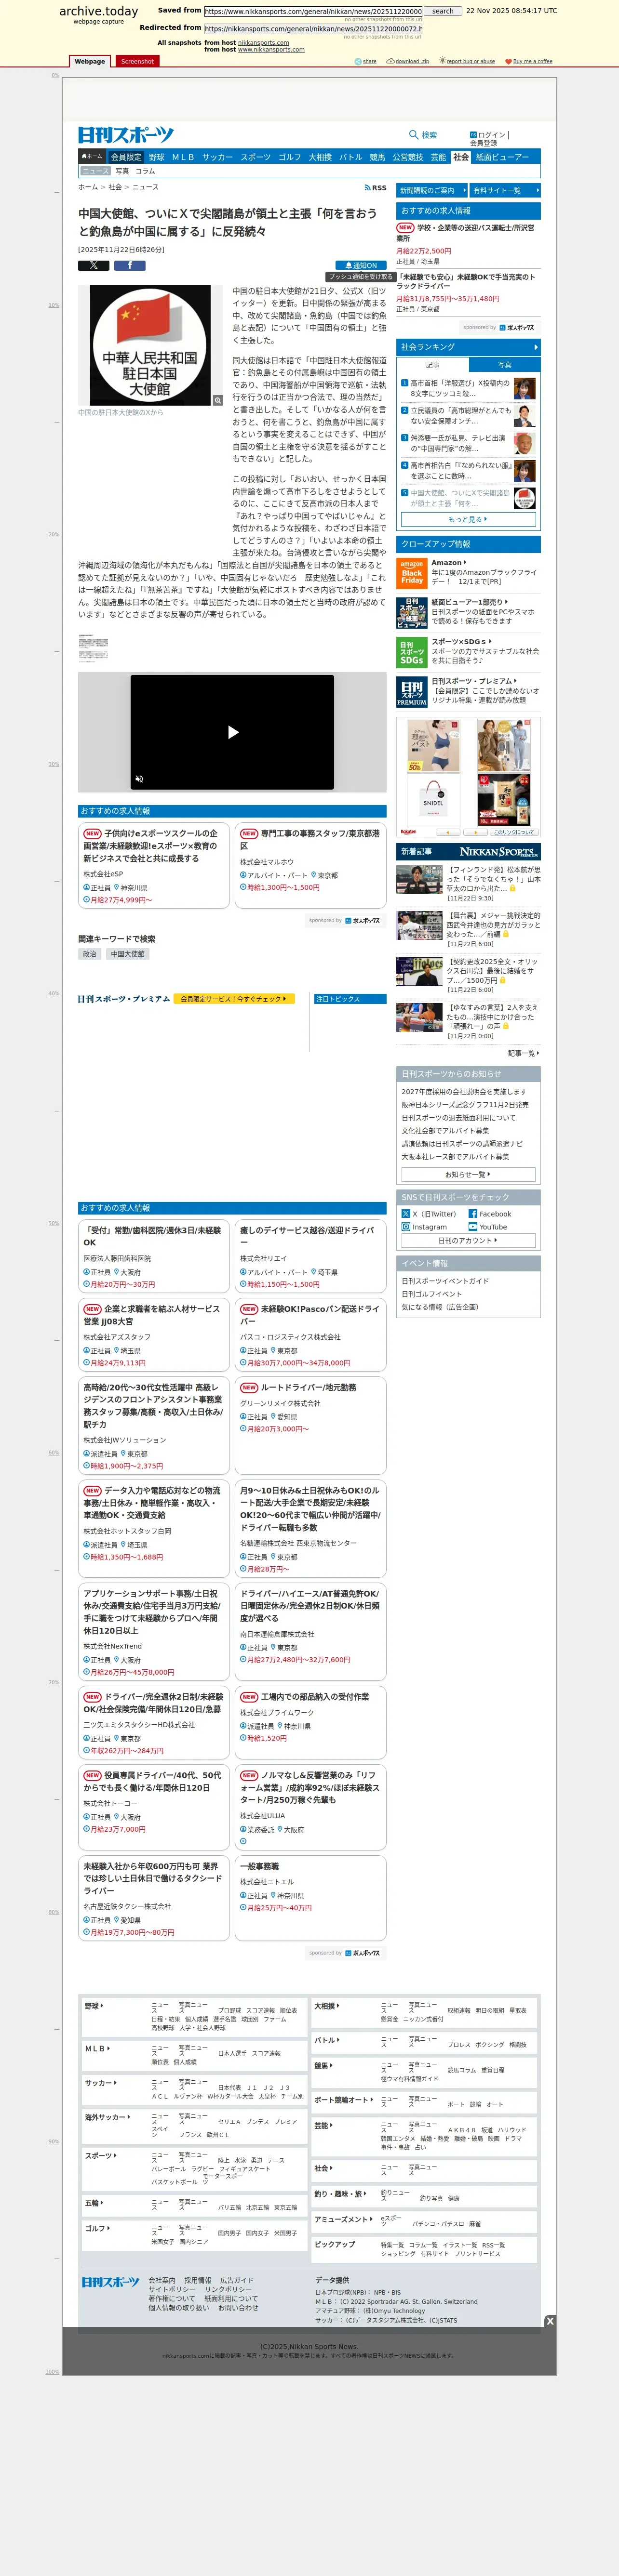619x2576 pixels.
Task: Share the article on Facebook
Action: click(x=129, y=265)
